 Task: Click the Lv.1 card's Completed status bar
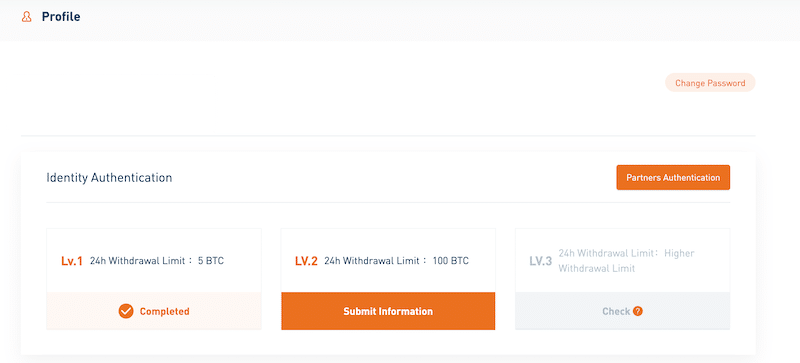click(154, 311)
